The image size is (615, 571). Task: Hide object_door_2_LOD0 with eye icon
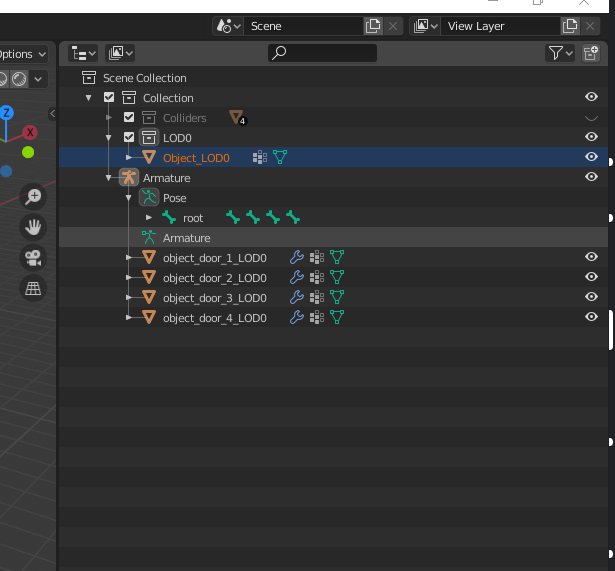[591, 277]
